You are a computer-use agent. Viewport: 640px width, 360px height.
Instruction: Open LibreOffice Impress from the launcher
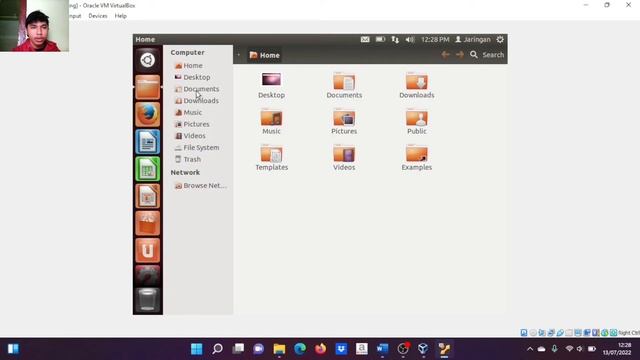[x=147, y=196]
